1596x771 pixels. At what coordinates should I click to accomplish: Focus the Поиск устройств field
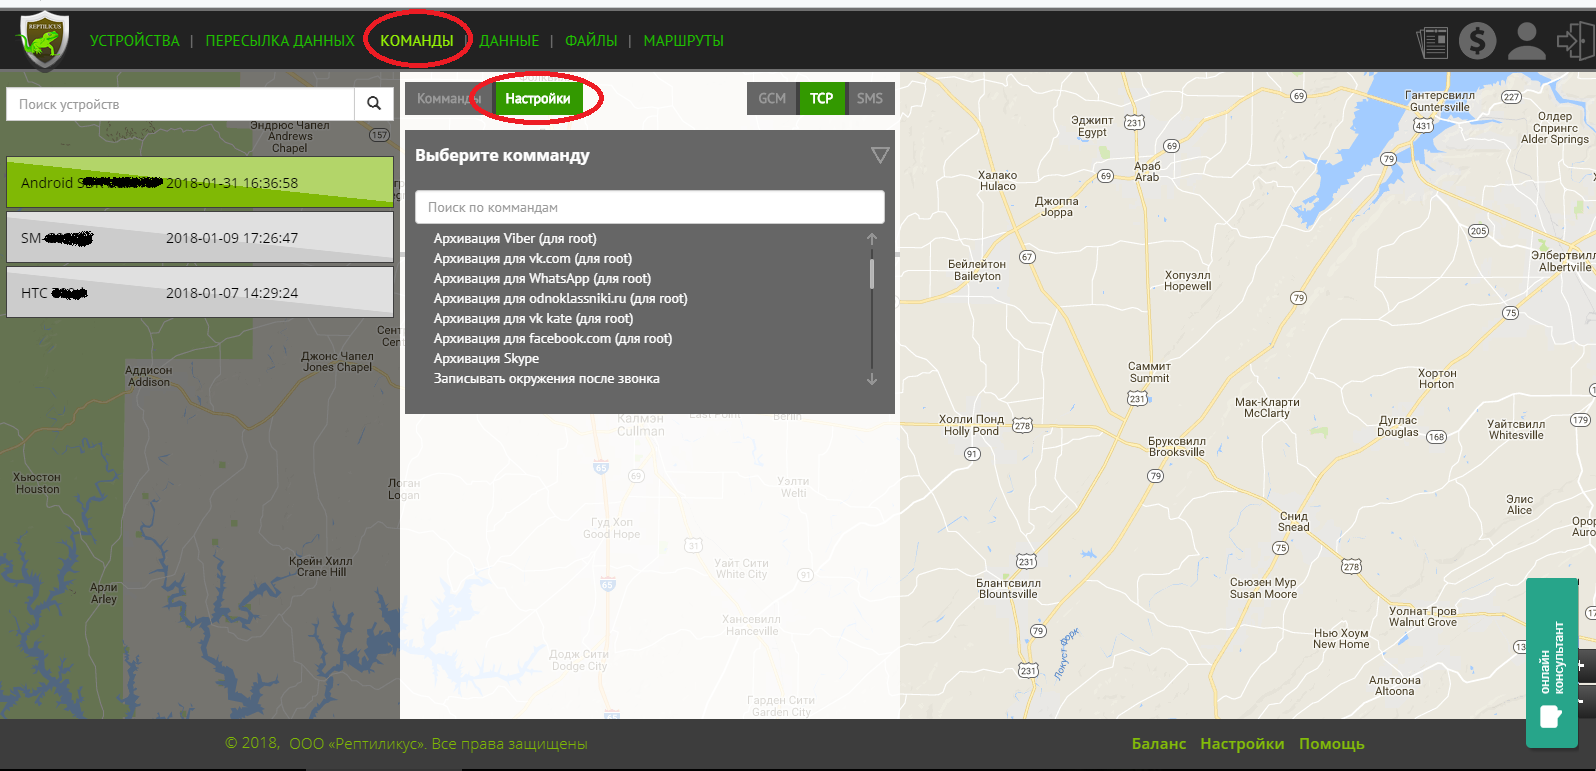(180, 104)
